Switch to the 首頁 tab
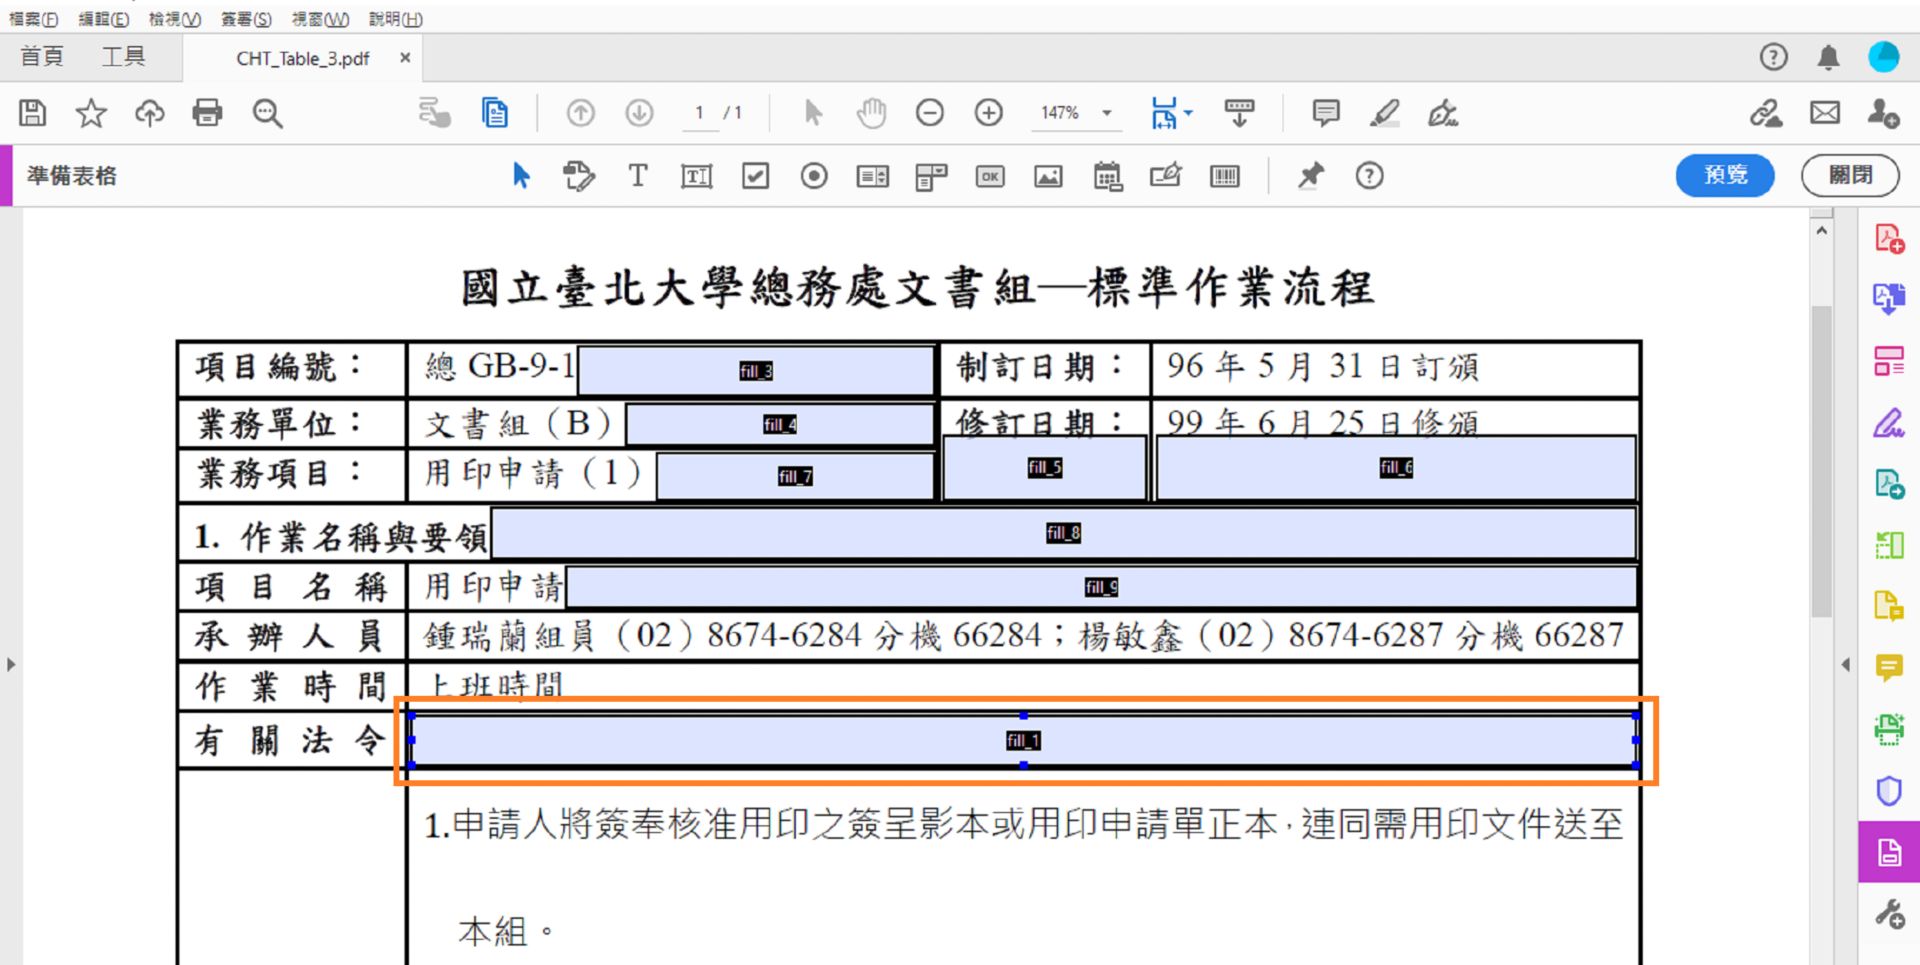 pyautogui.click(x=42, y=57)
